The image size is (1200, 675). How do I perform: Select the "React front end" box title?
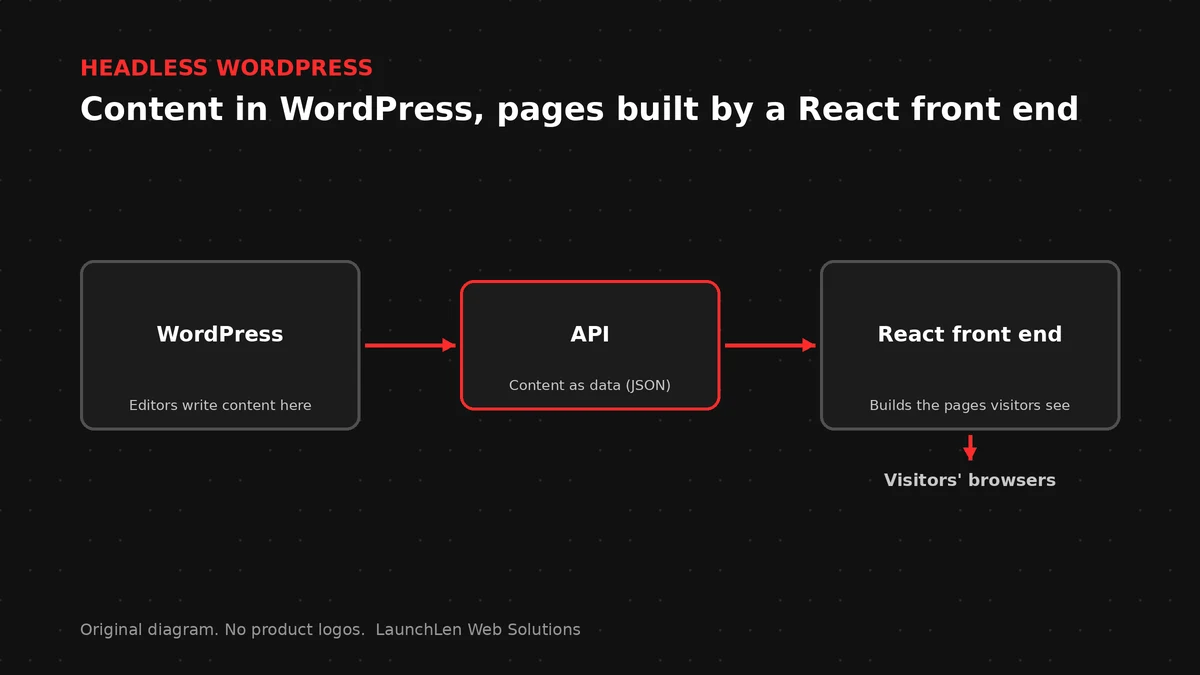coord(970,335)
